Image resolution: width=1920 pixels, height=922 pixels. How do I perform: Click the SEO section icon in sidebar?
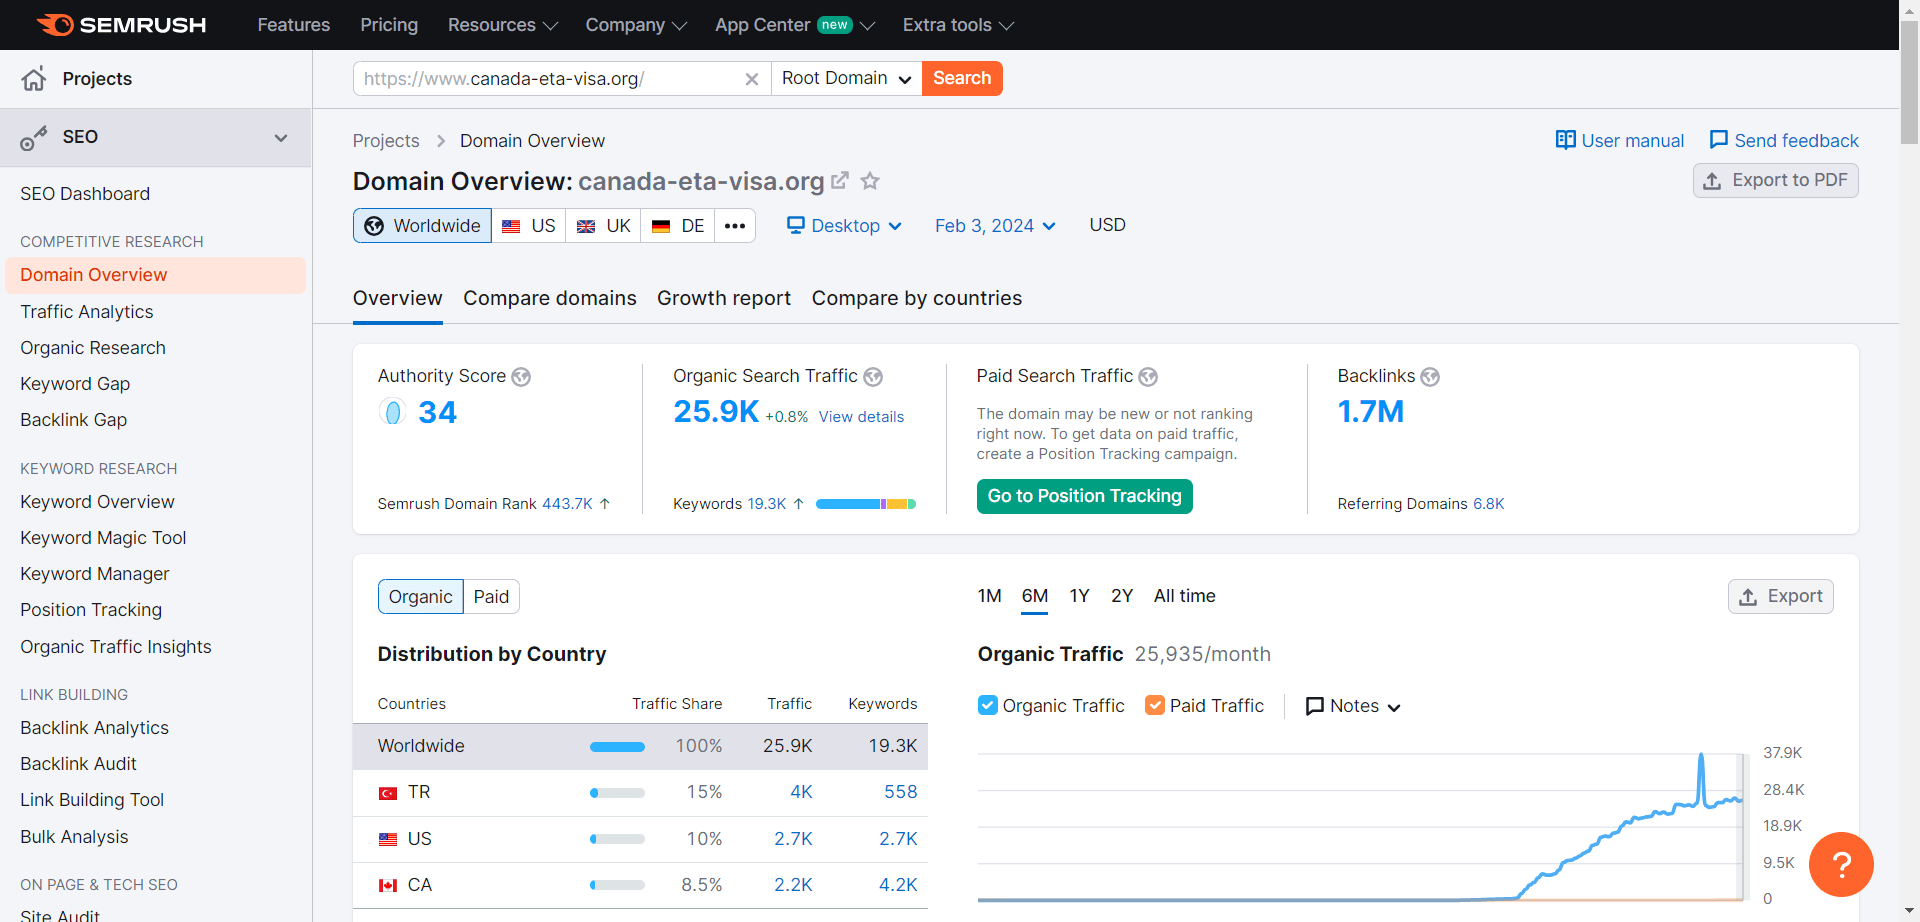[34, 138]
